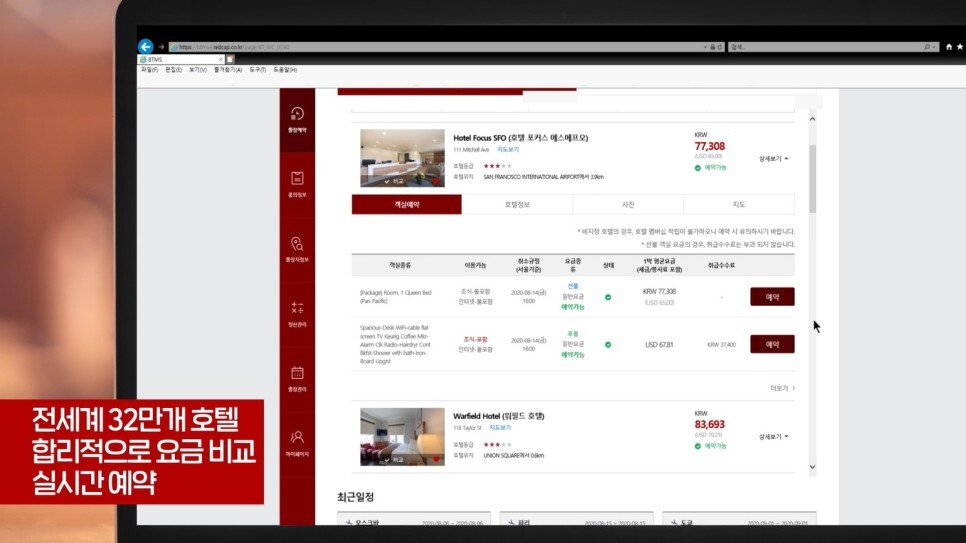Click the Hotel Focus SFO thumbnail photo
This screenshot has height=543, width=966.
[x=402, y=158]
